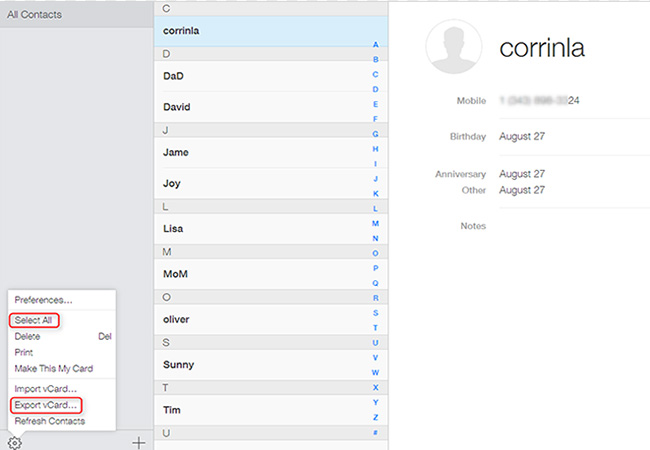Jump to letter M in index

376,224
